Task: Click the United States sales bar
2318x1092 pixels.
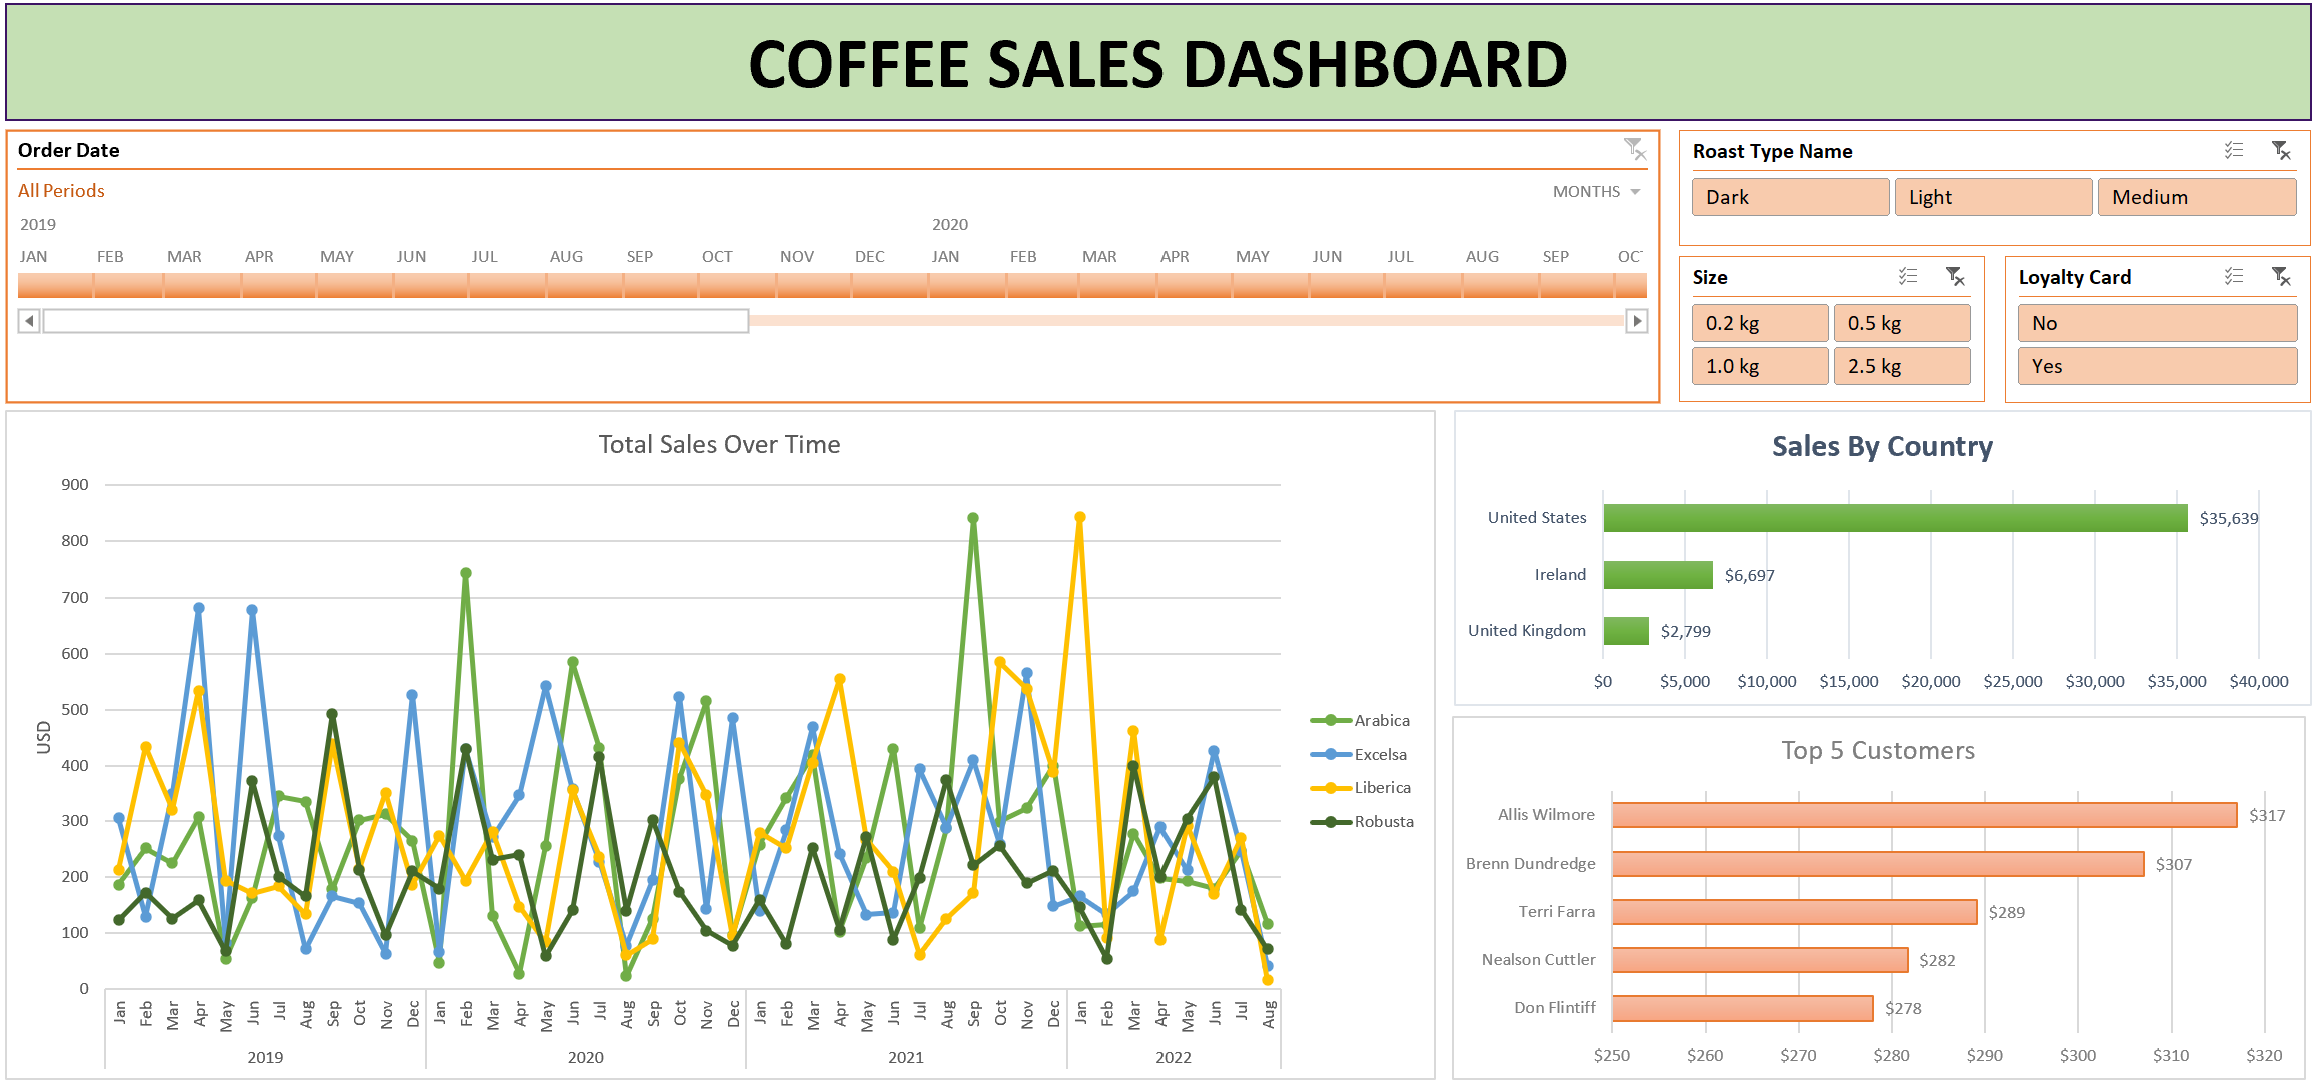Action: 1894,518
